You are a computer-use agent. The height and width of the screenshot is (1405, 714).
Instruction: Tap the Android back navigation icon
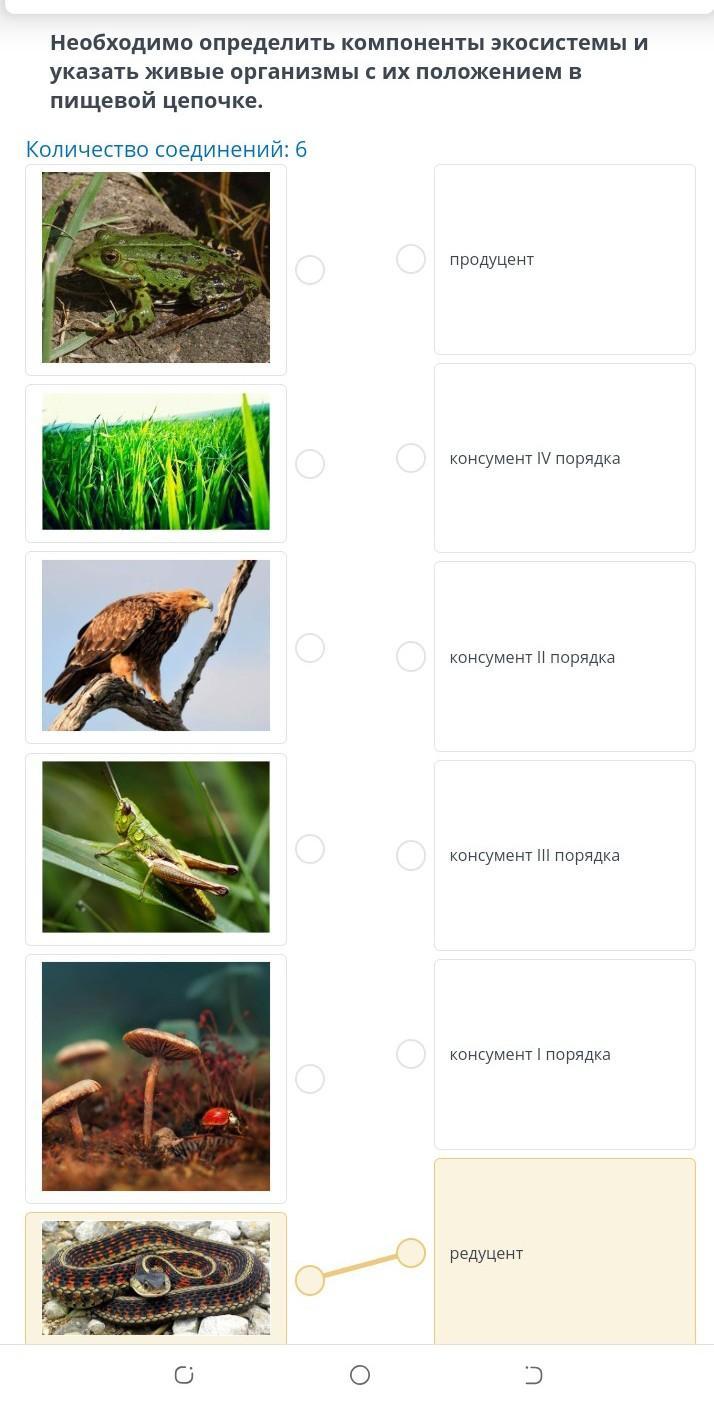tap(533, 1375)
